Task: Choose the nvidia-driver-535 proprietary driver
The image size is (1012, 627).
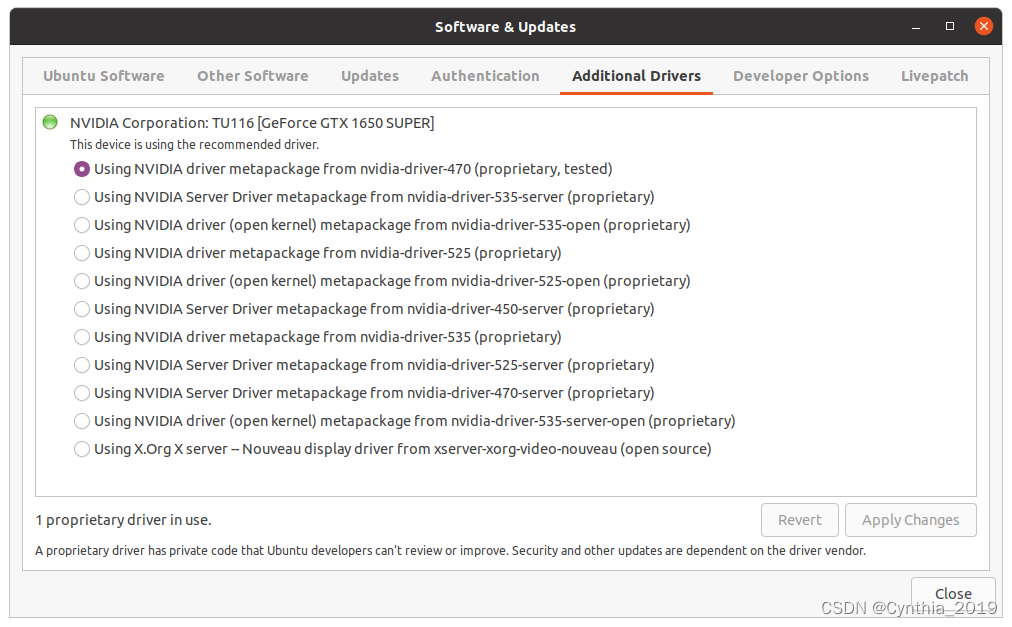Action: (81, 337)
